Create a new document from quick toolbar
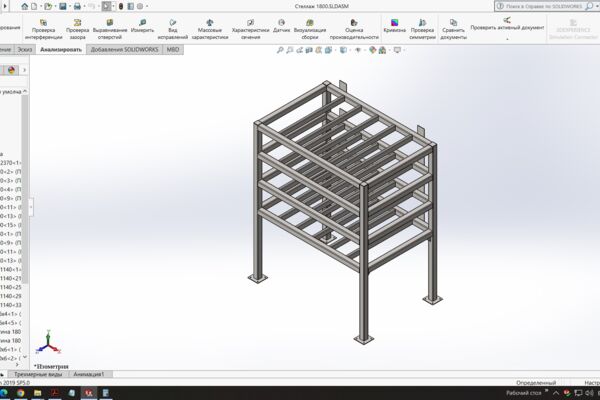Screen dimensions: 600x400 click(x=34, y=6)
